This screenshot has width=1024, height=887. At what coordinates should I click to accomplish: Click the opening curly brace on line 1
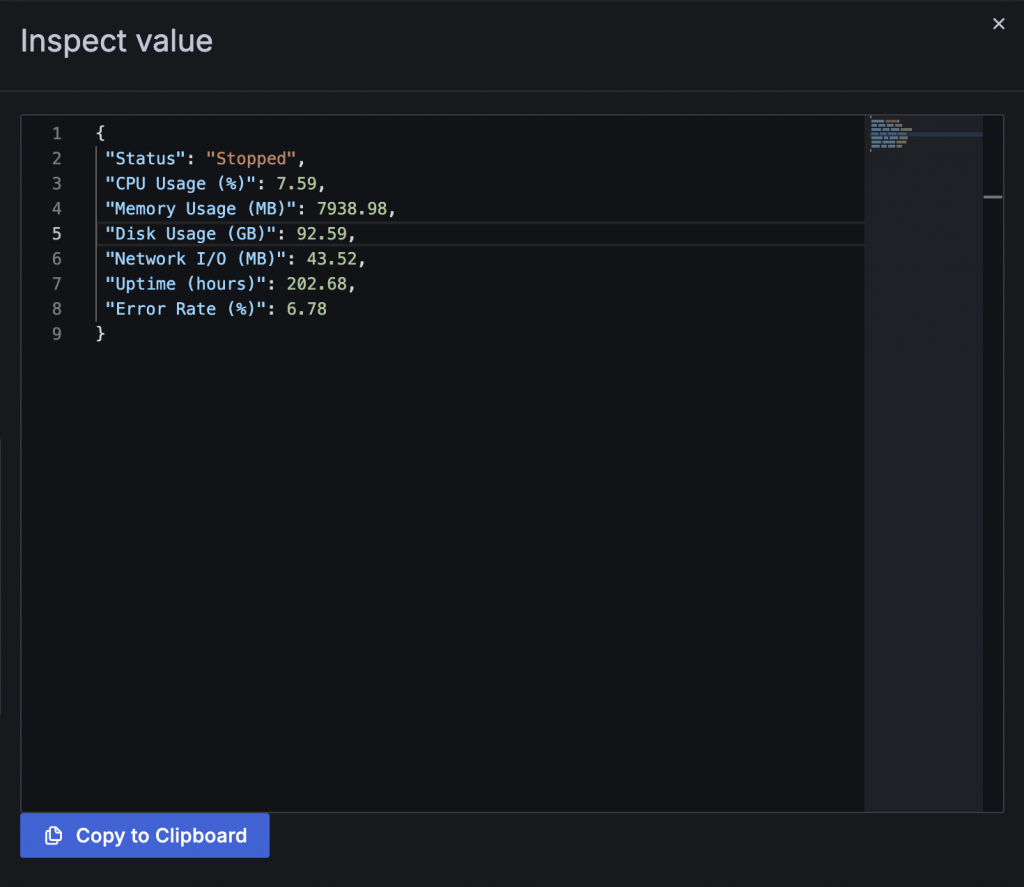[100, 133]
